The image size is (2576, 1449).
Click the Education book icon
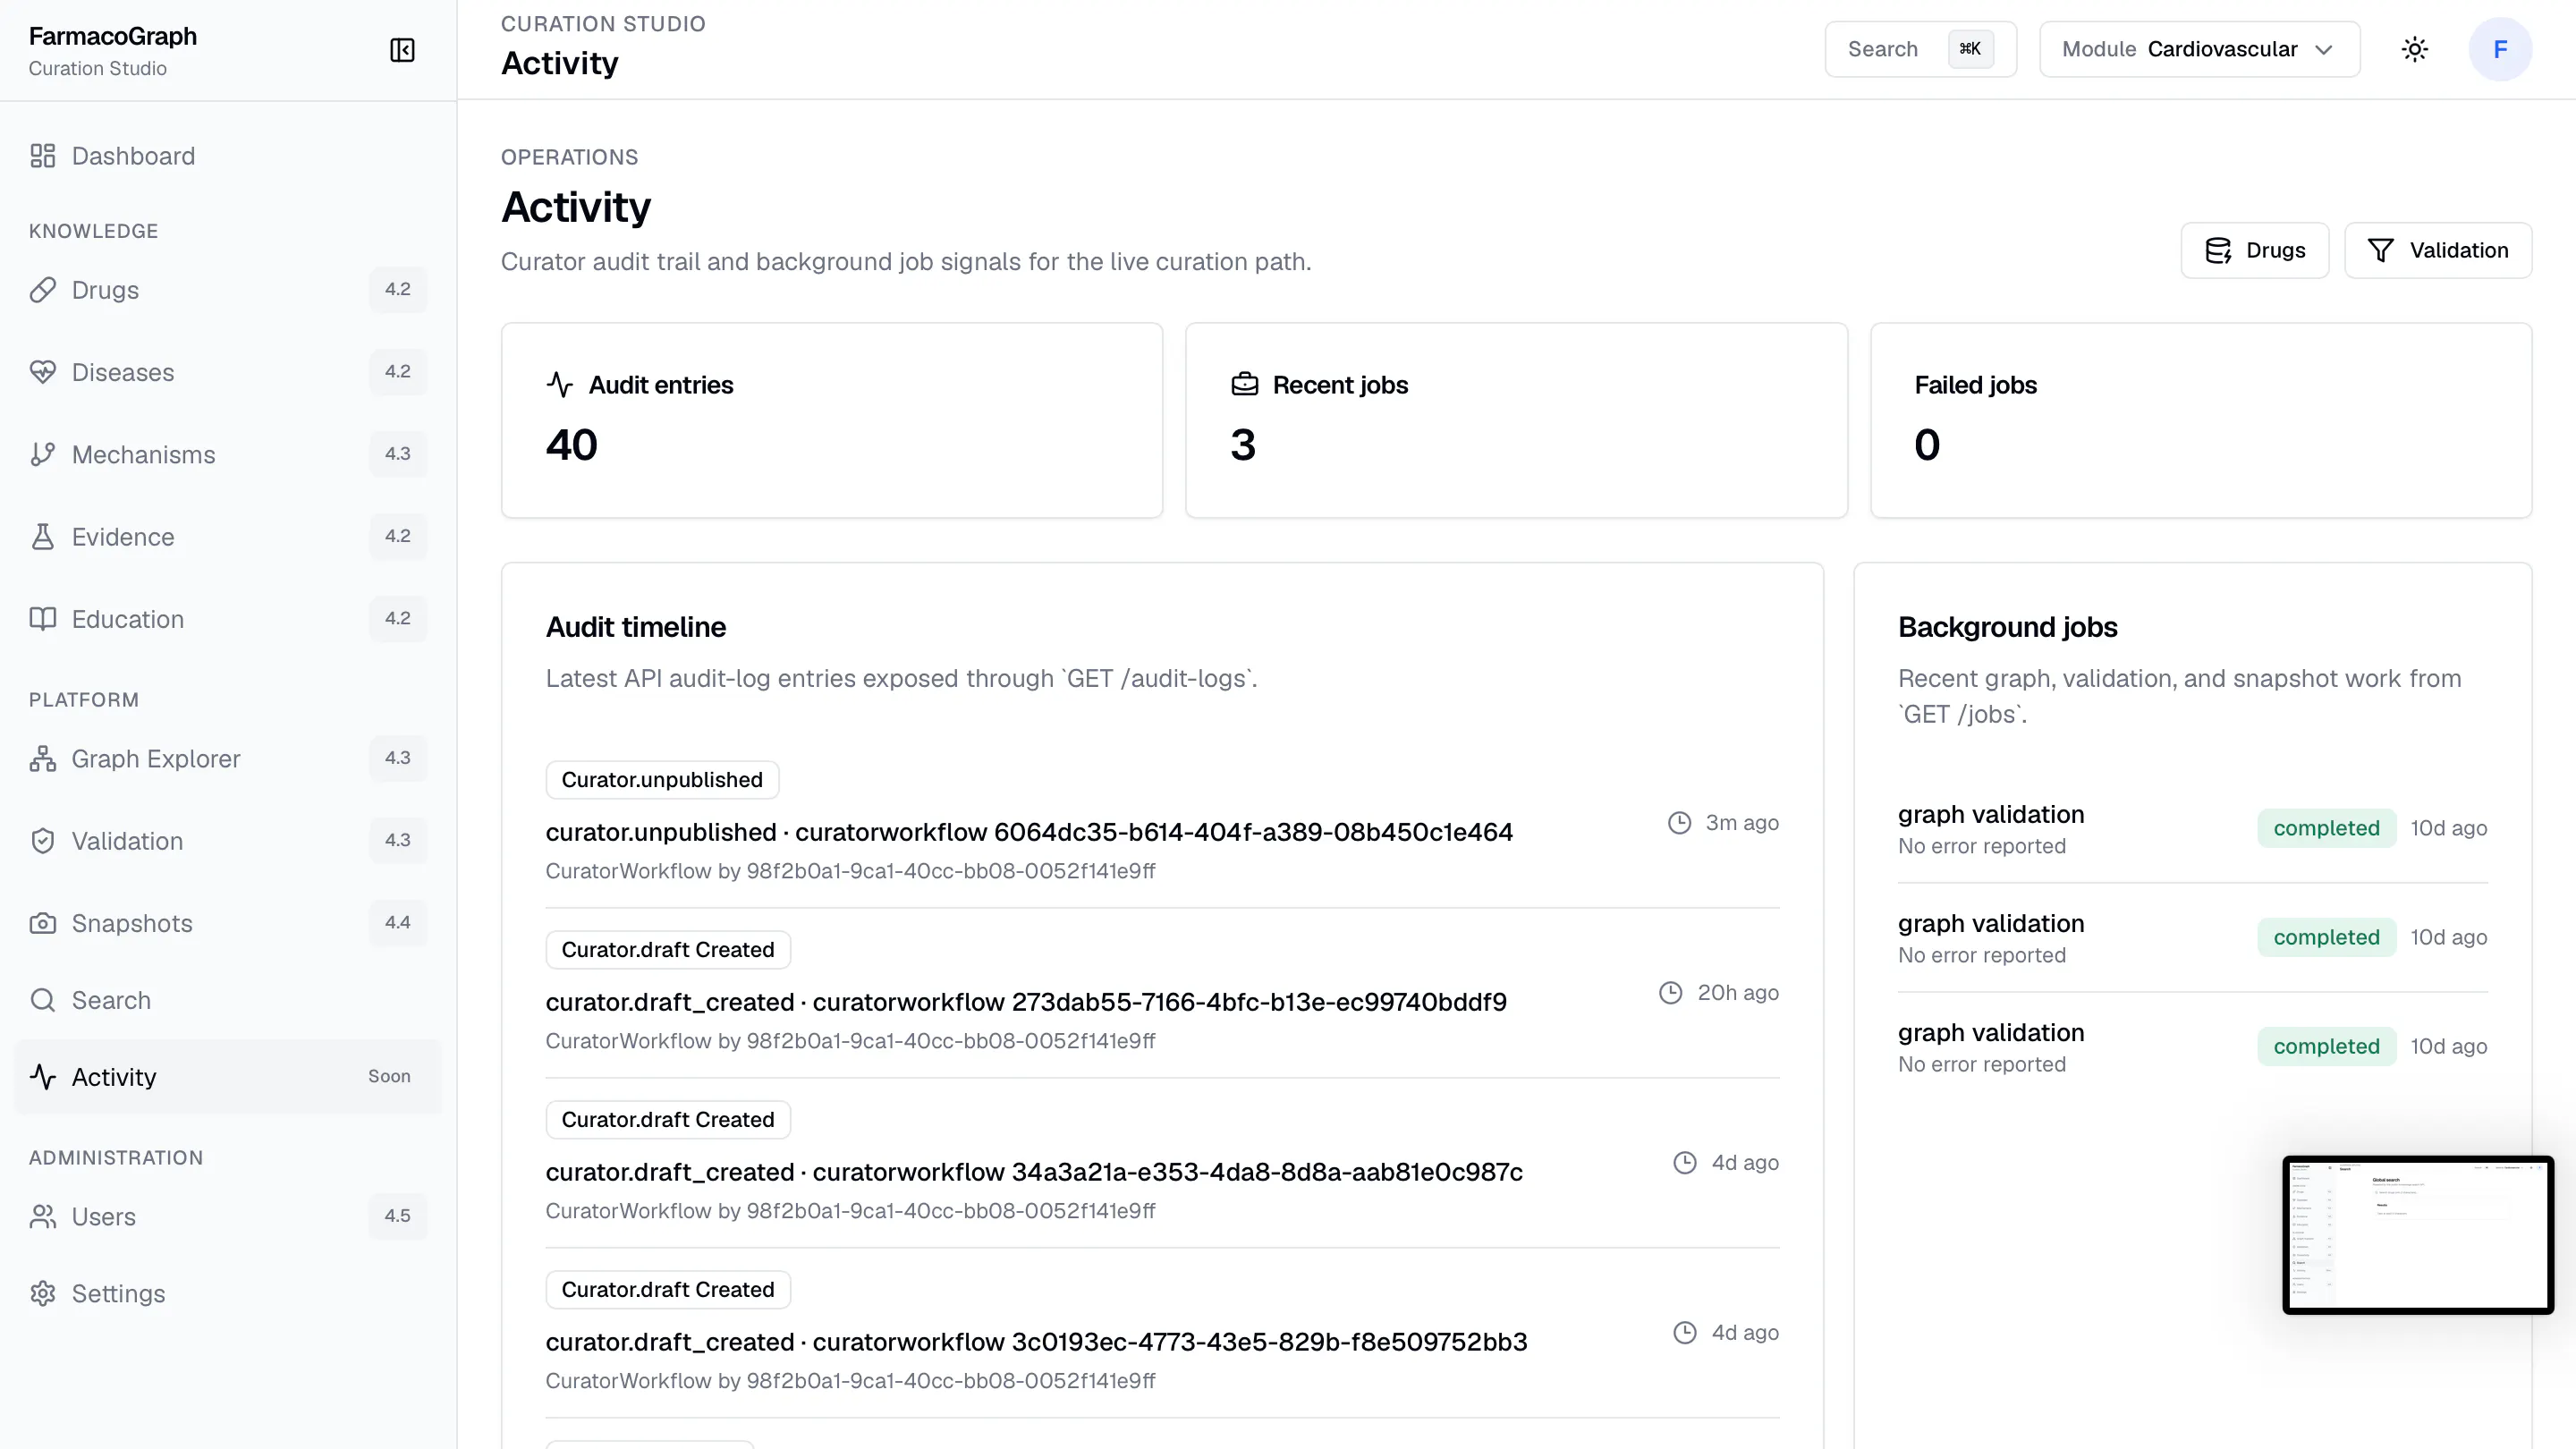pos(42,619)
